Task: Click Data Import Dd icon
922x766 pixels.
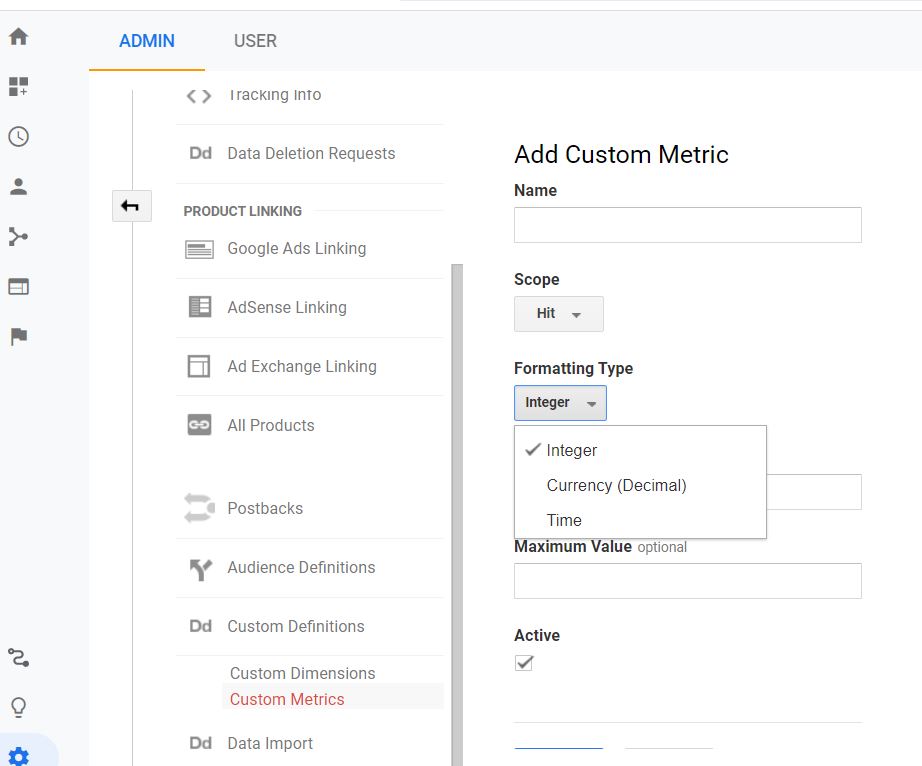Action: 200,743
